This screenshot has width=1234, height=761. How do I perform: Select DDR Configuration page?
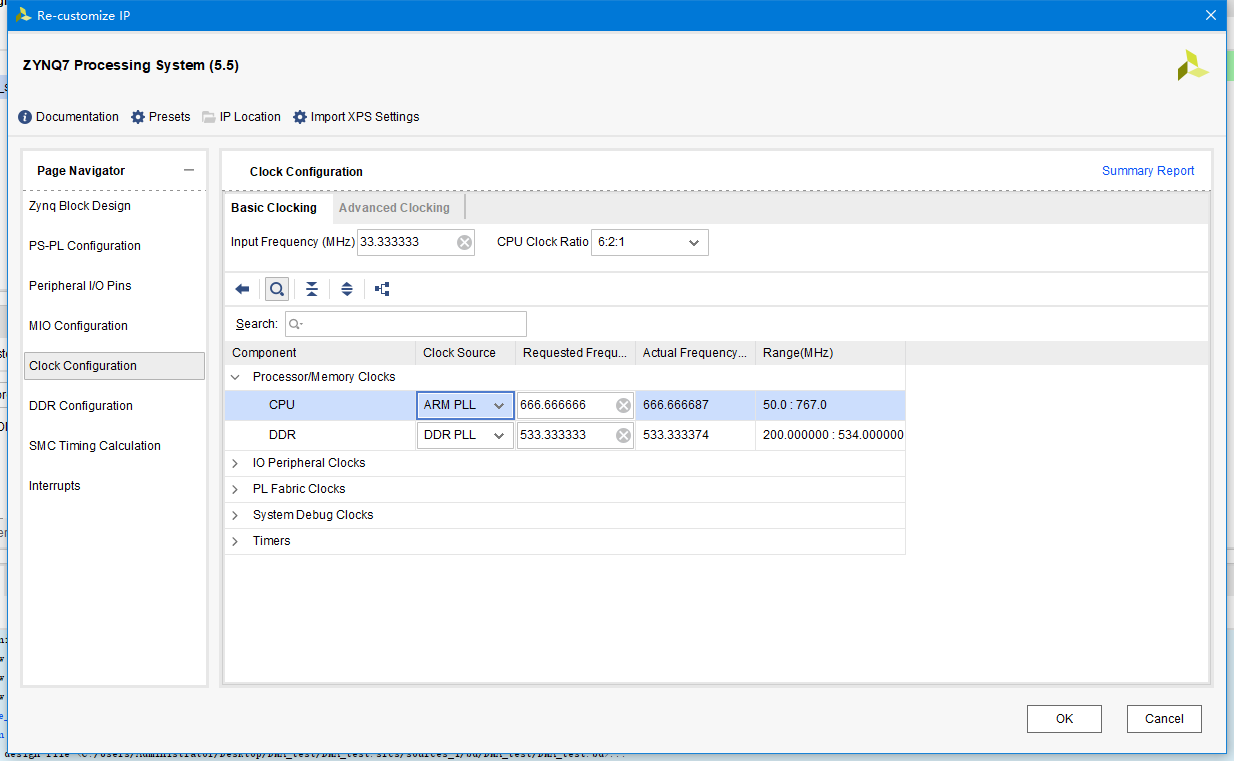point(81,406)
